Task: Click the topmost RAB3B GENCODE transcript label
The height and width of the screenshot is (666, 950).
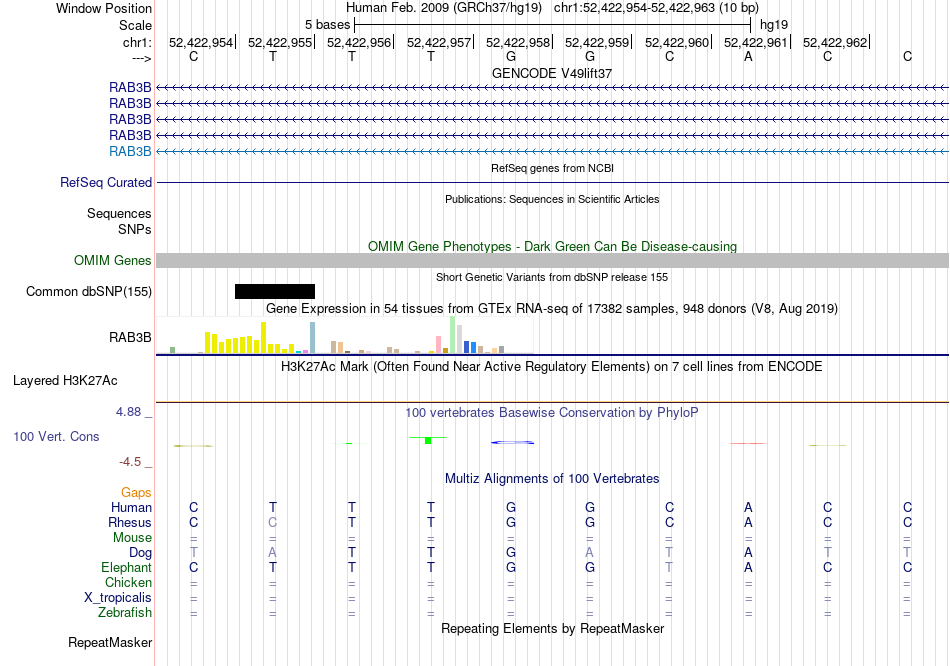Action: click(x=130, y=88)
